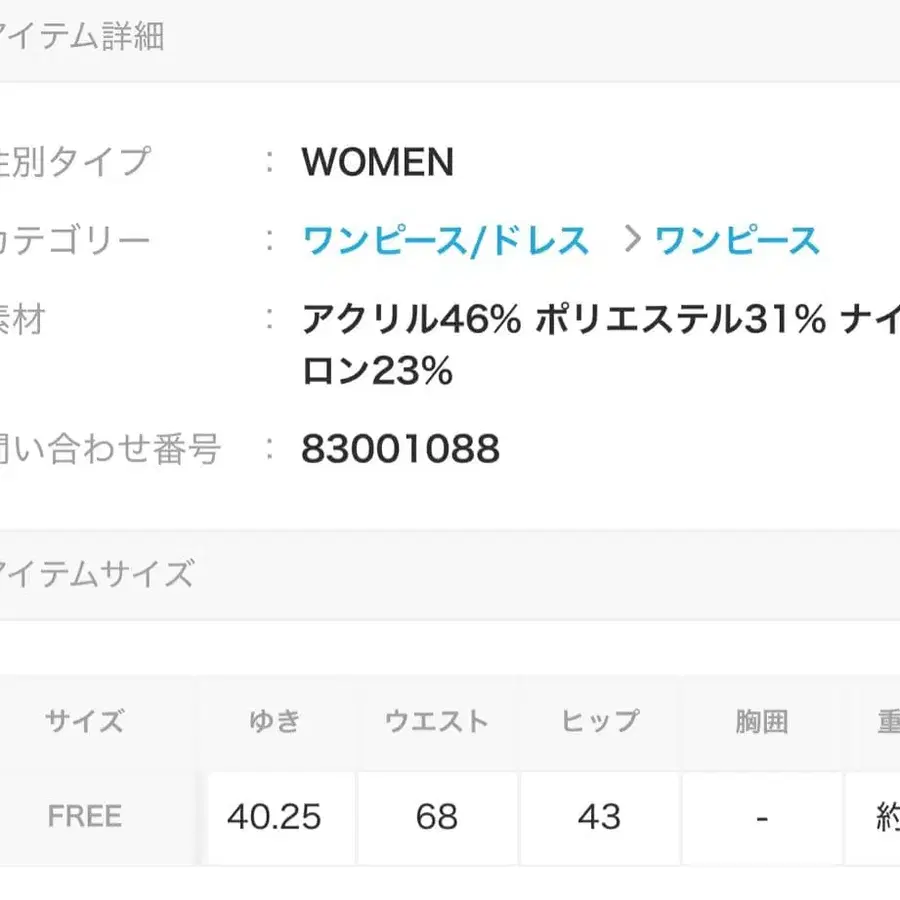Click the waist measurement value 68

pyautogui.click(x=436, y=816)
